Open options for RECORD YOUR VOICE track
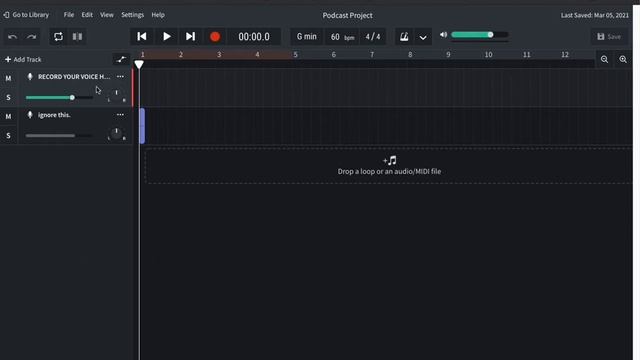Screen dimensions: 640x360 [x=120, y=76]
